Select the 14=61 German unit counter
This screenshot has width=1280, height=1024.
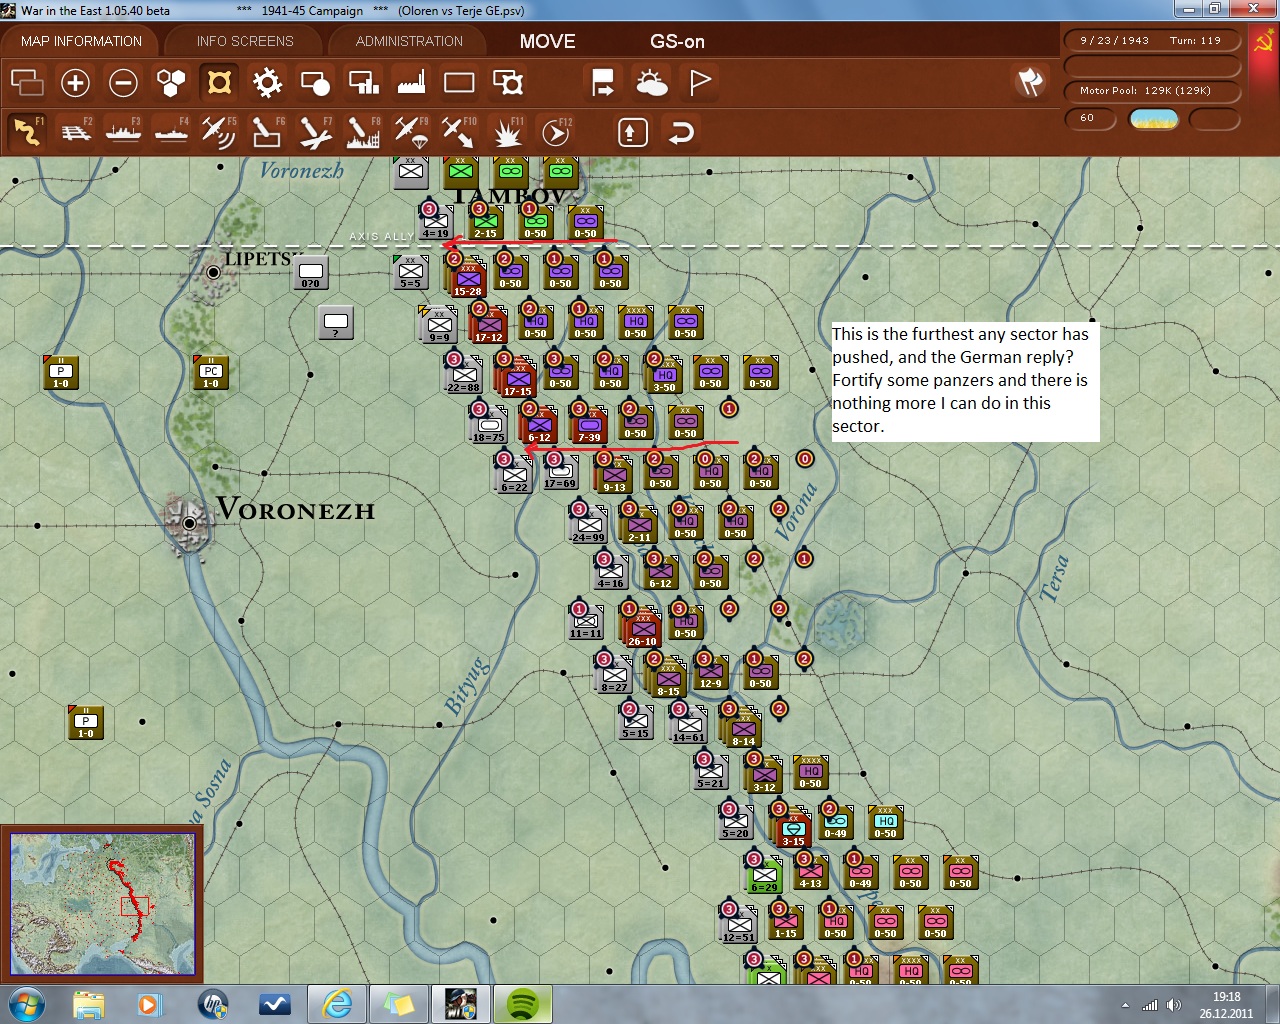(688, 726)
